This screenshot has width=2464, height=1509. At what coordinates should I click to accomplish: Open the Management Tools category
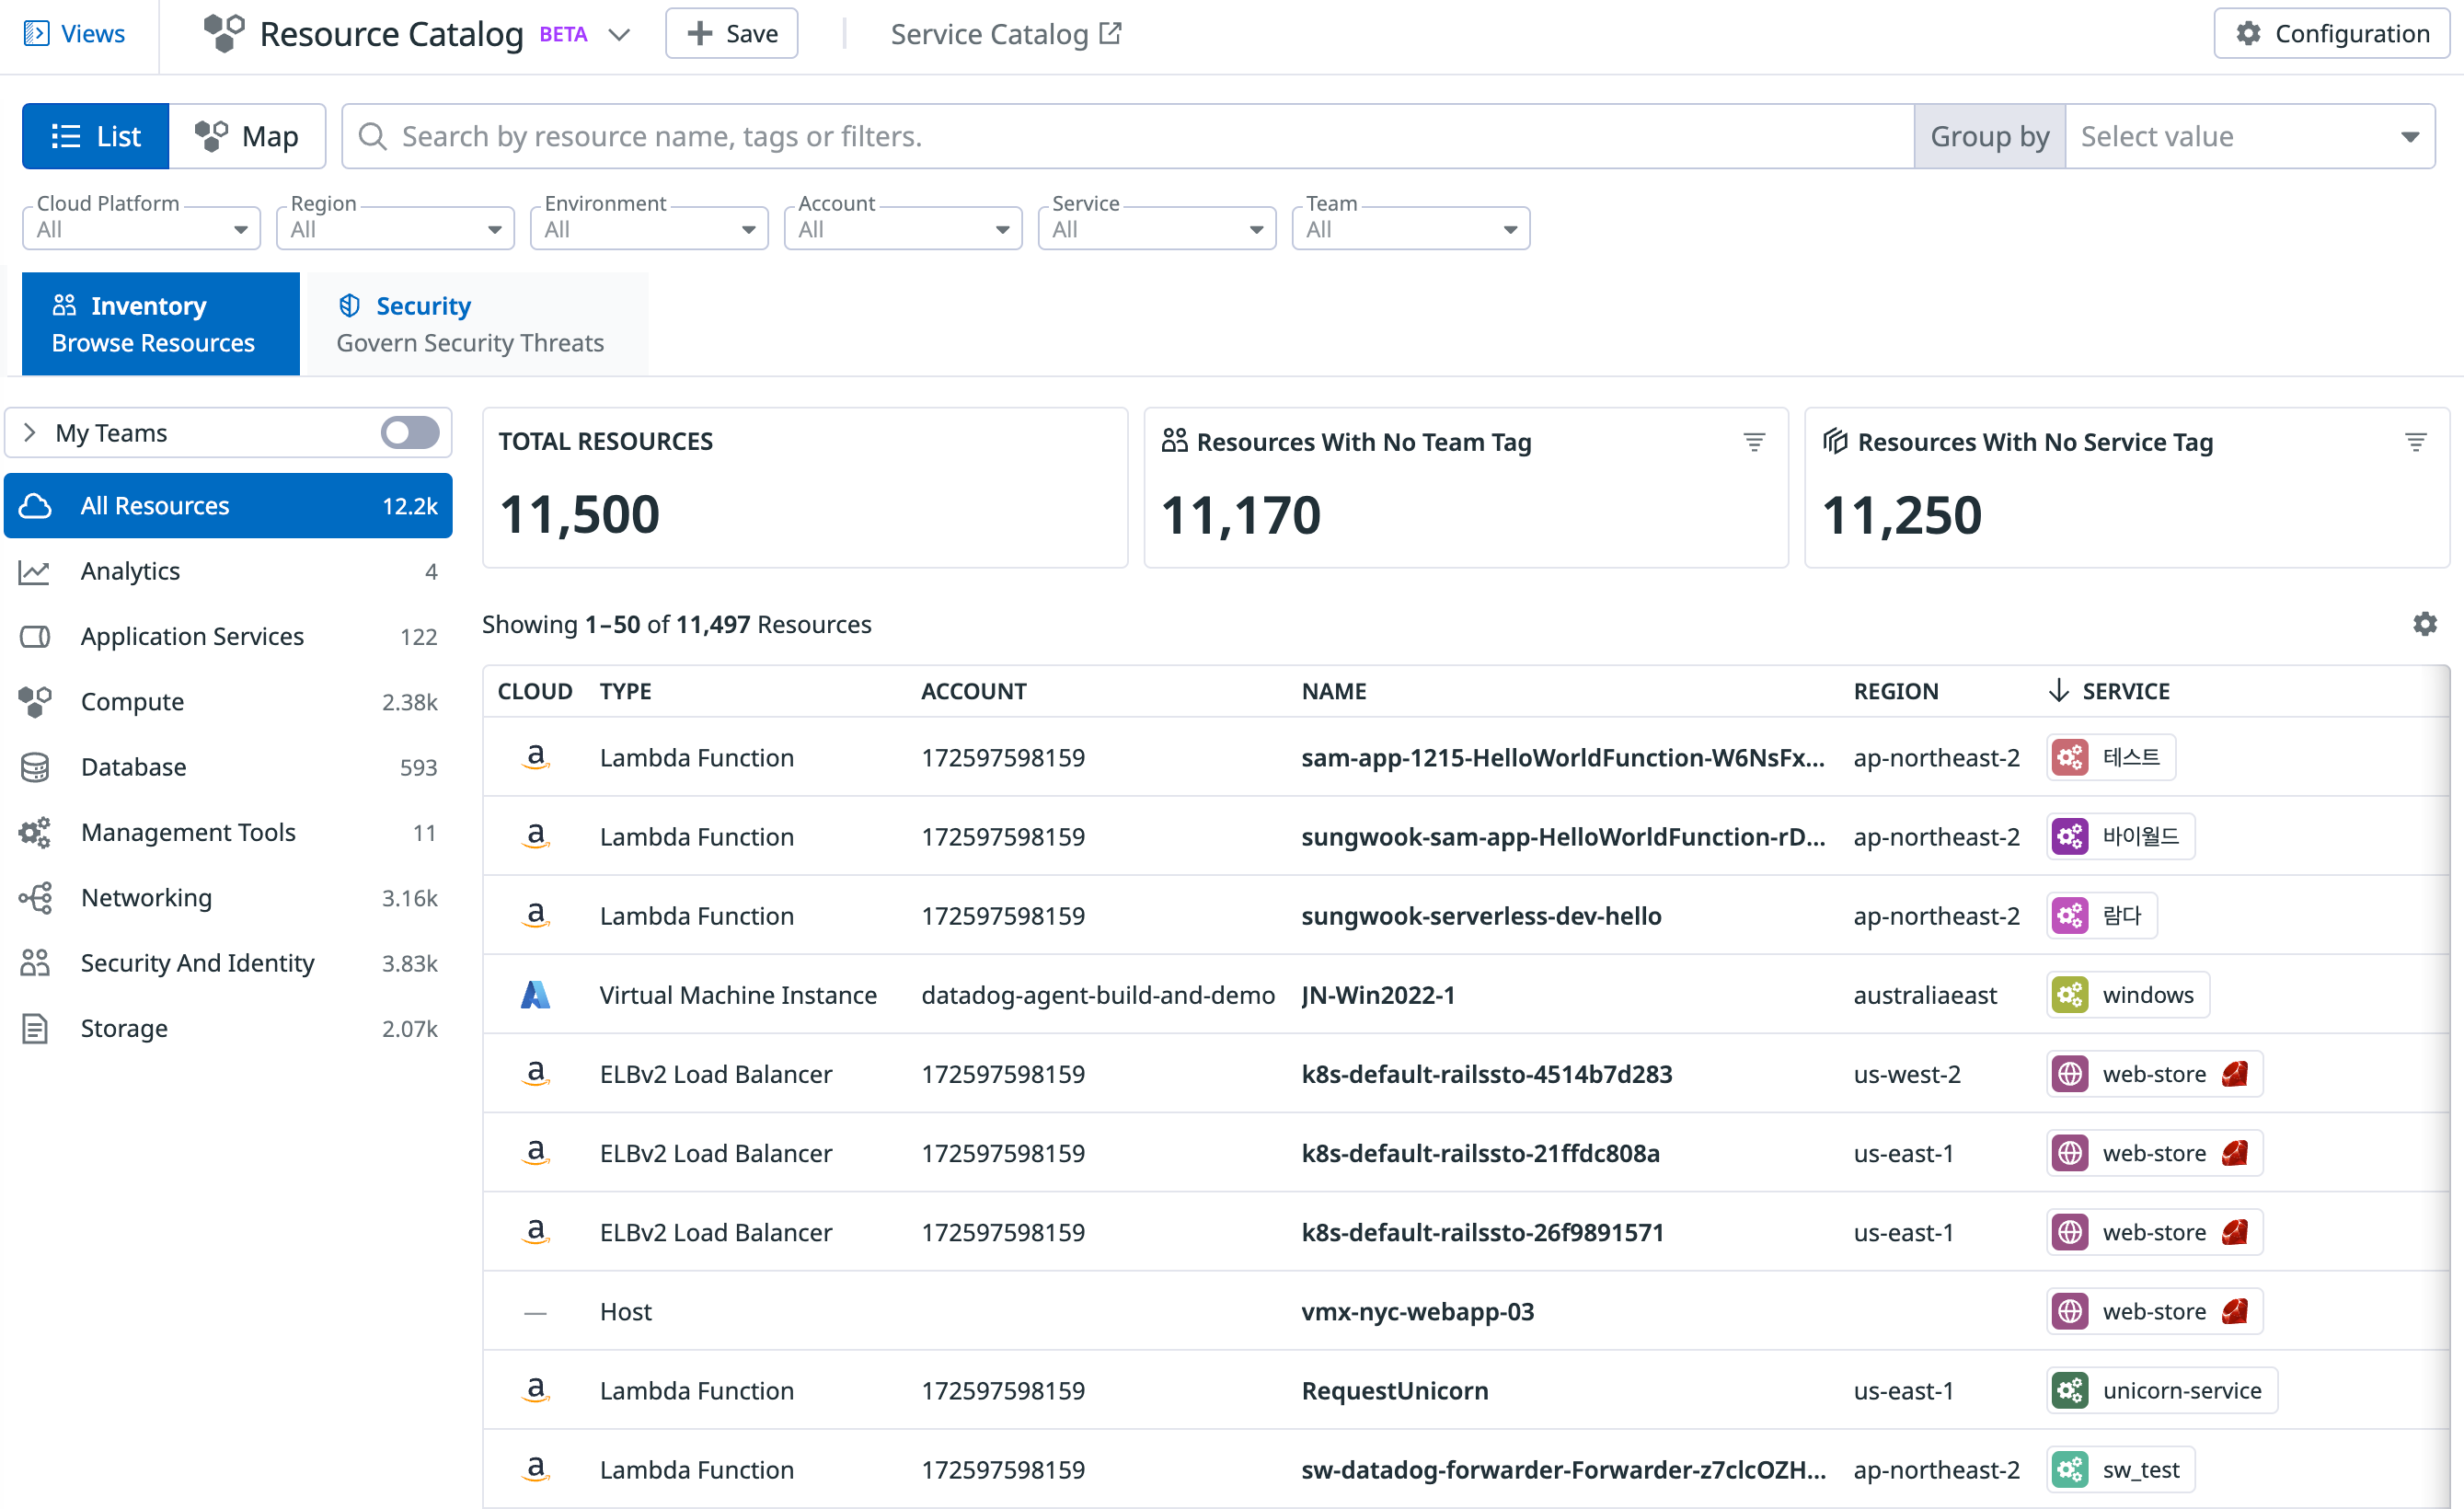tap(188, 831)
